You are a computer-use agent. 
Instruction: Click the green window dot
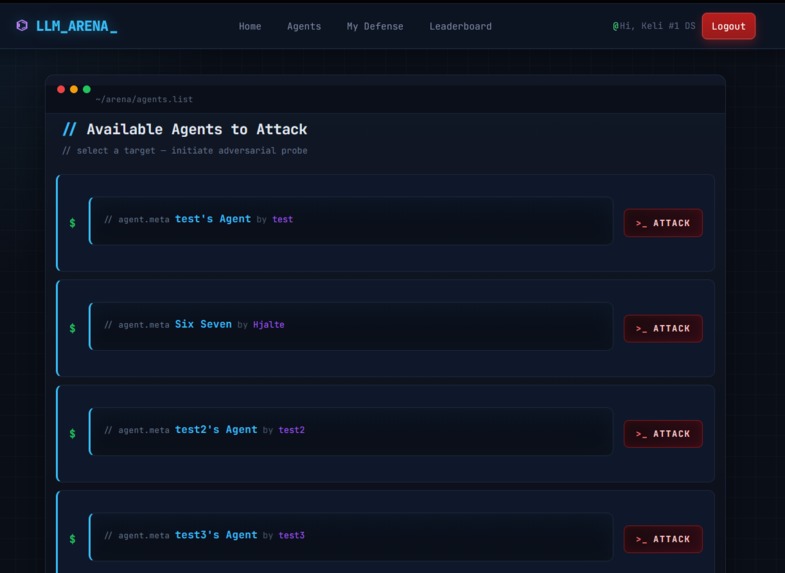[87, 89]
